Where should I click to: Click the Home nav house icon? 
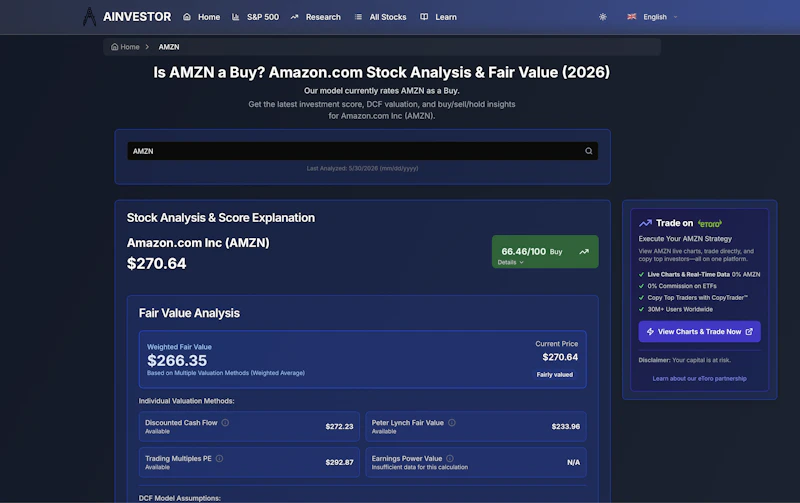pos(187,17)
